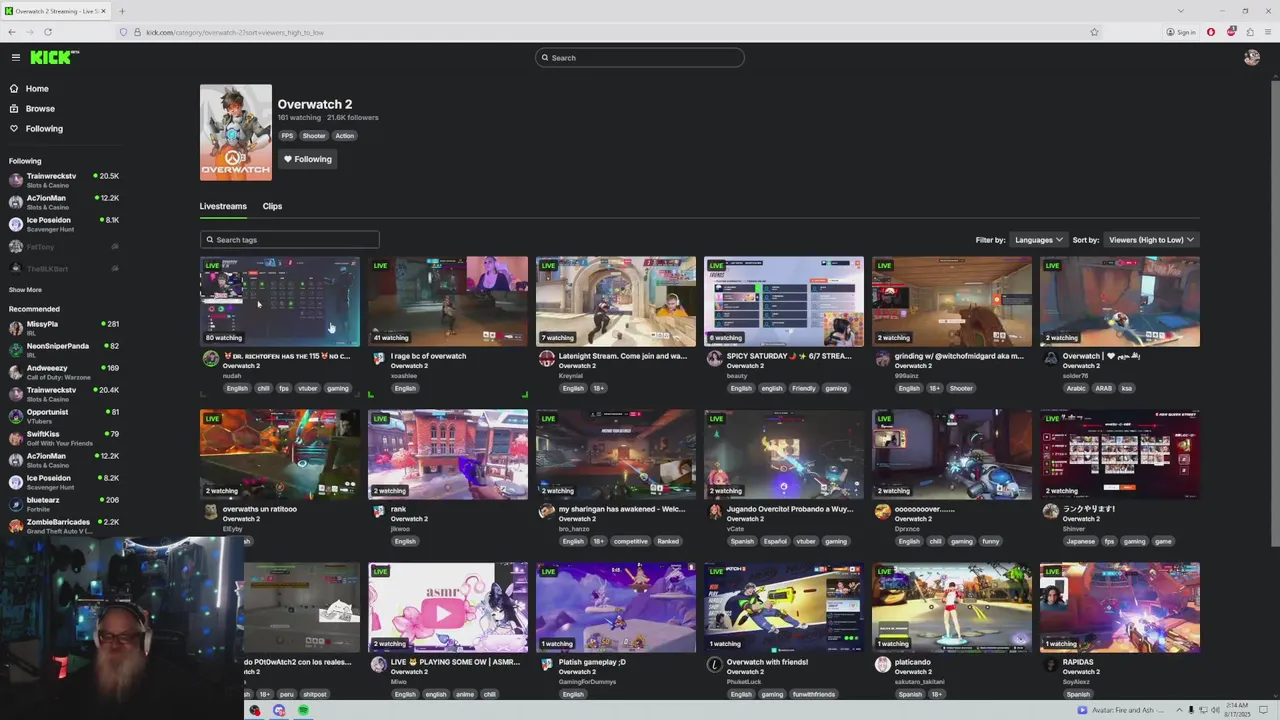Click the Shooter category tag
The width and height of the screenshot is (1280, 720).
click(x=314, y=136)
